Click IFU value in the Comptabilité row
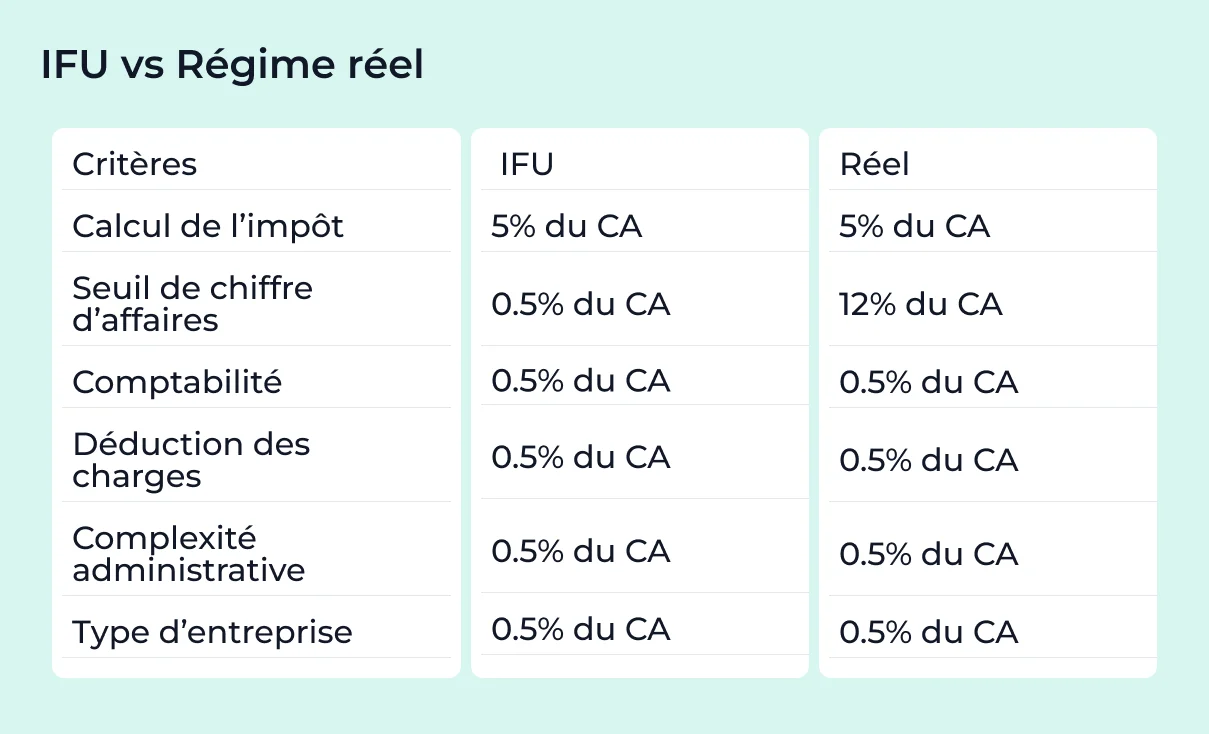The width and height of the screenshot is (1209, 734). pos(580,381)
